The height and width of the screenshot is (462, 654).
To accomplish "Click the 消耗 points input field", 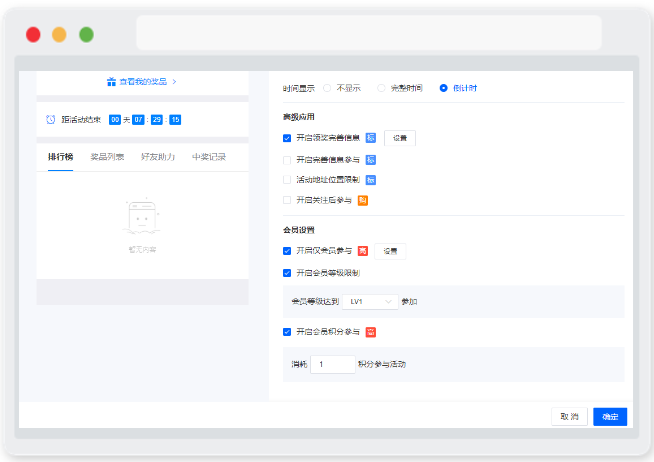I will pos(333,364).
